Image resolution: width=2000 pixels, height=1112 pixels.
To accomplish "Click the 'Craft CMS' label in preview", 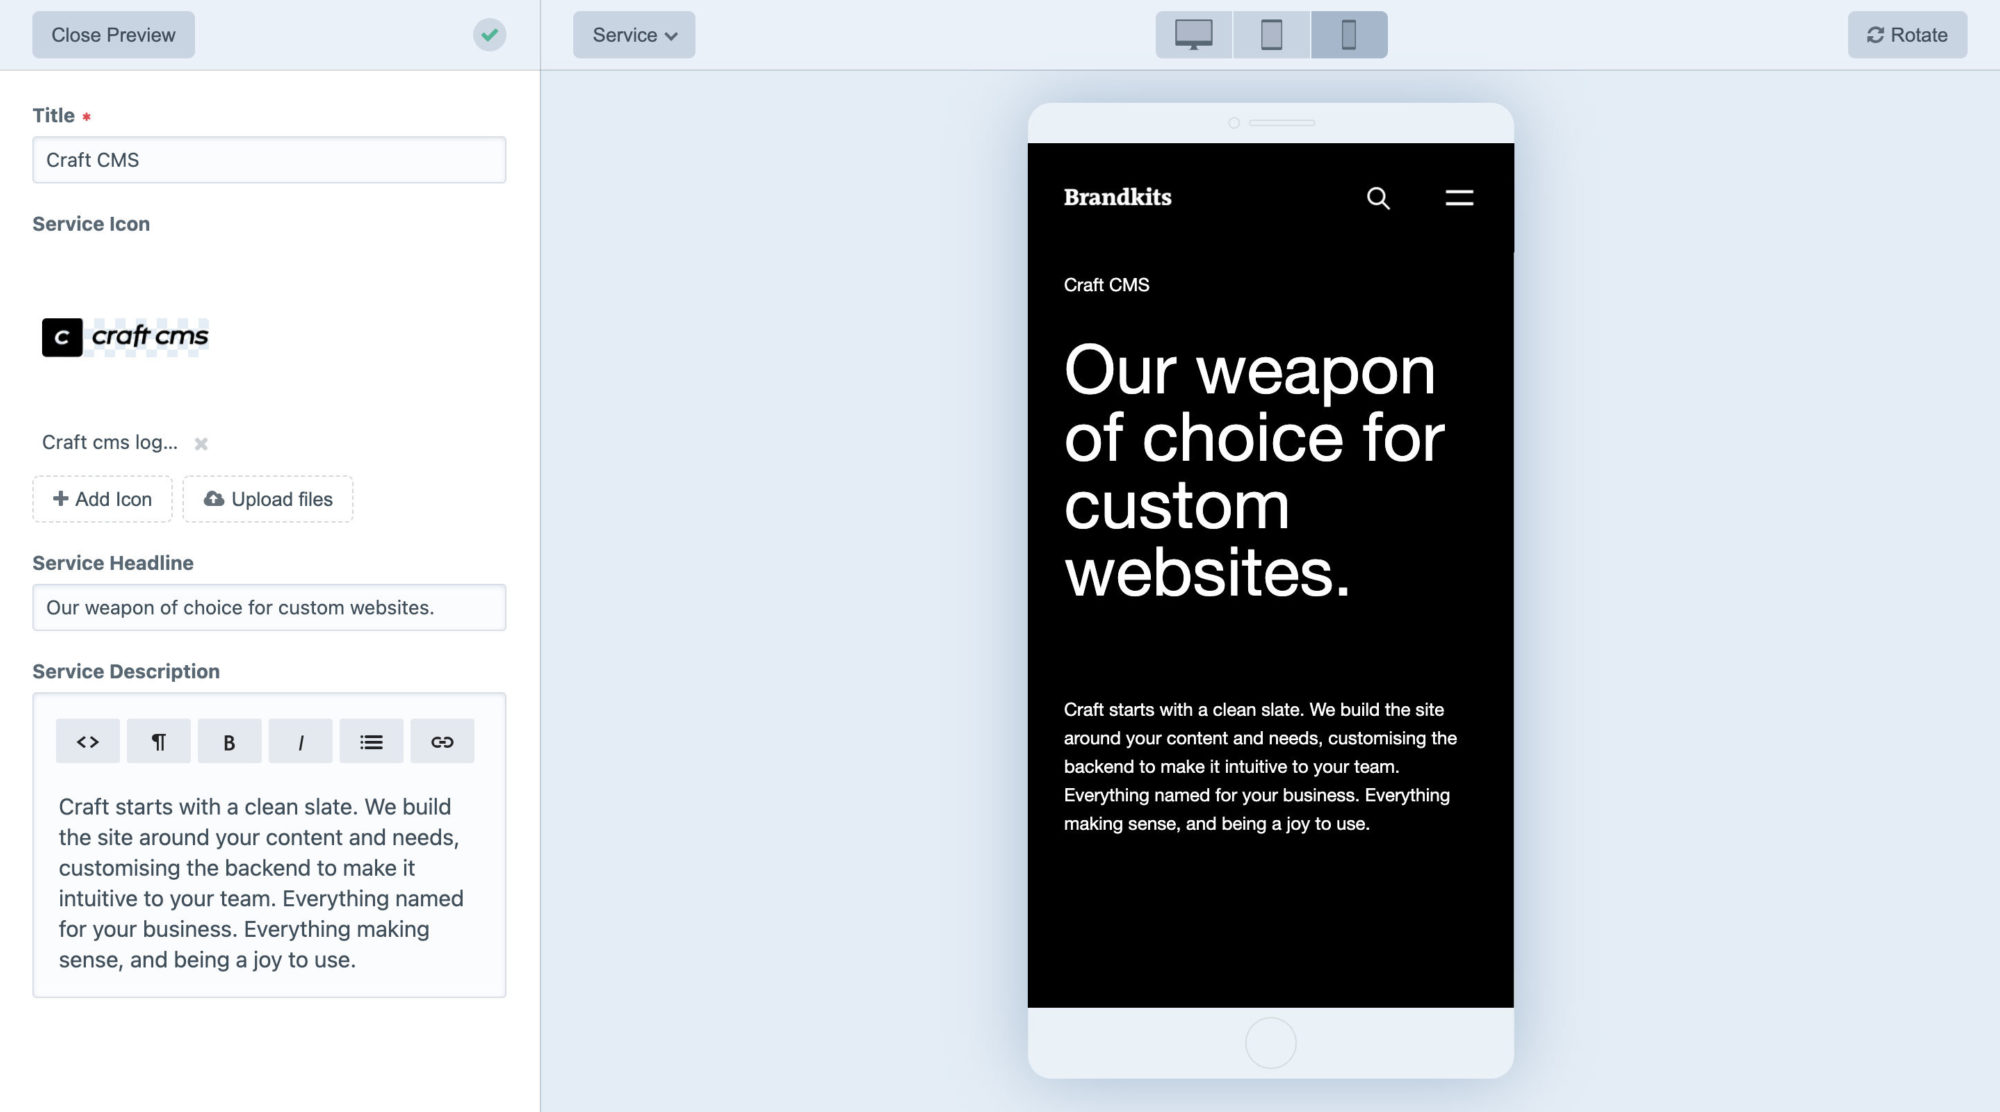I will pyautogui.click(x=1106, y=285).
